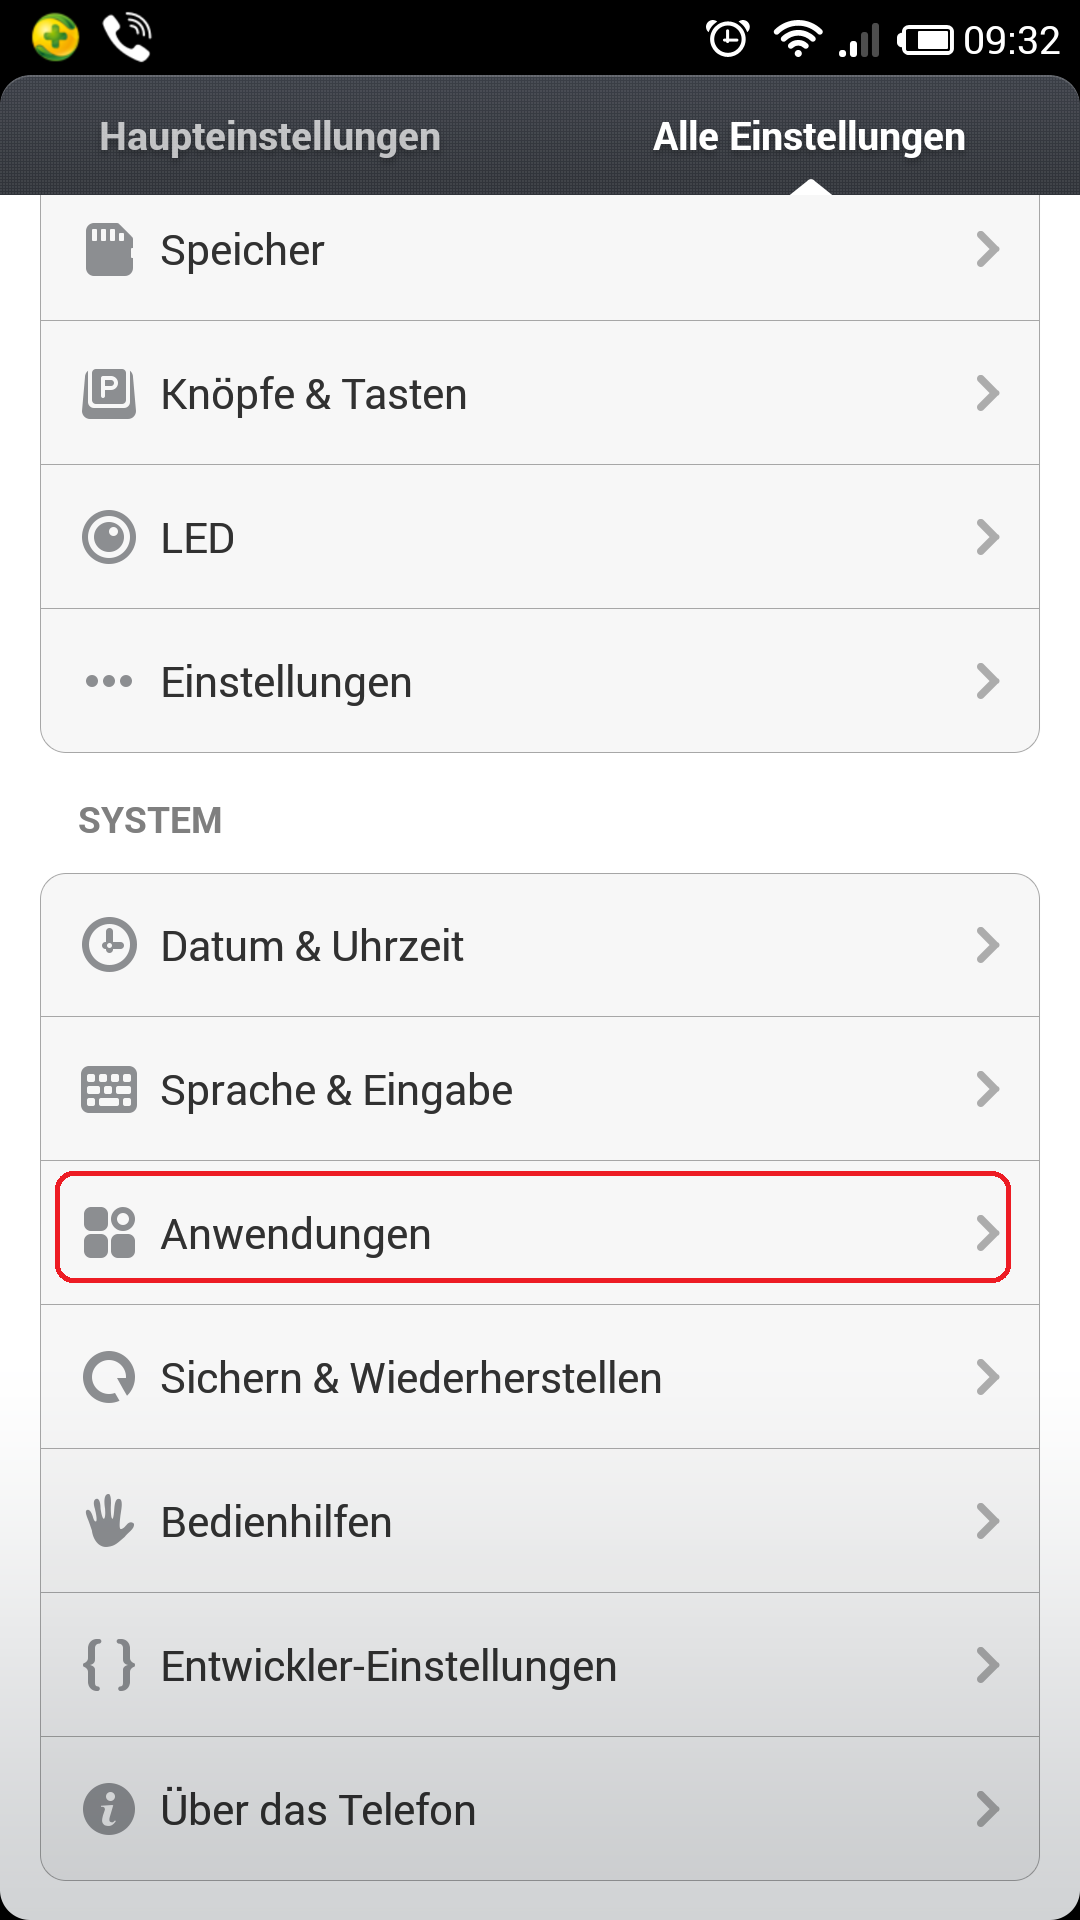Image resolution: width=1080 pixels, height=1920 pixels.
Task: Tap the phone call status bar icon
Action: (x=128, y=38)
